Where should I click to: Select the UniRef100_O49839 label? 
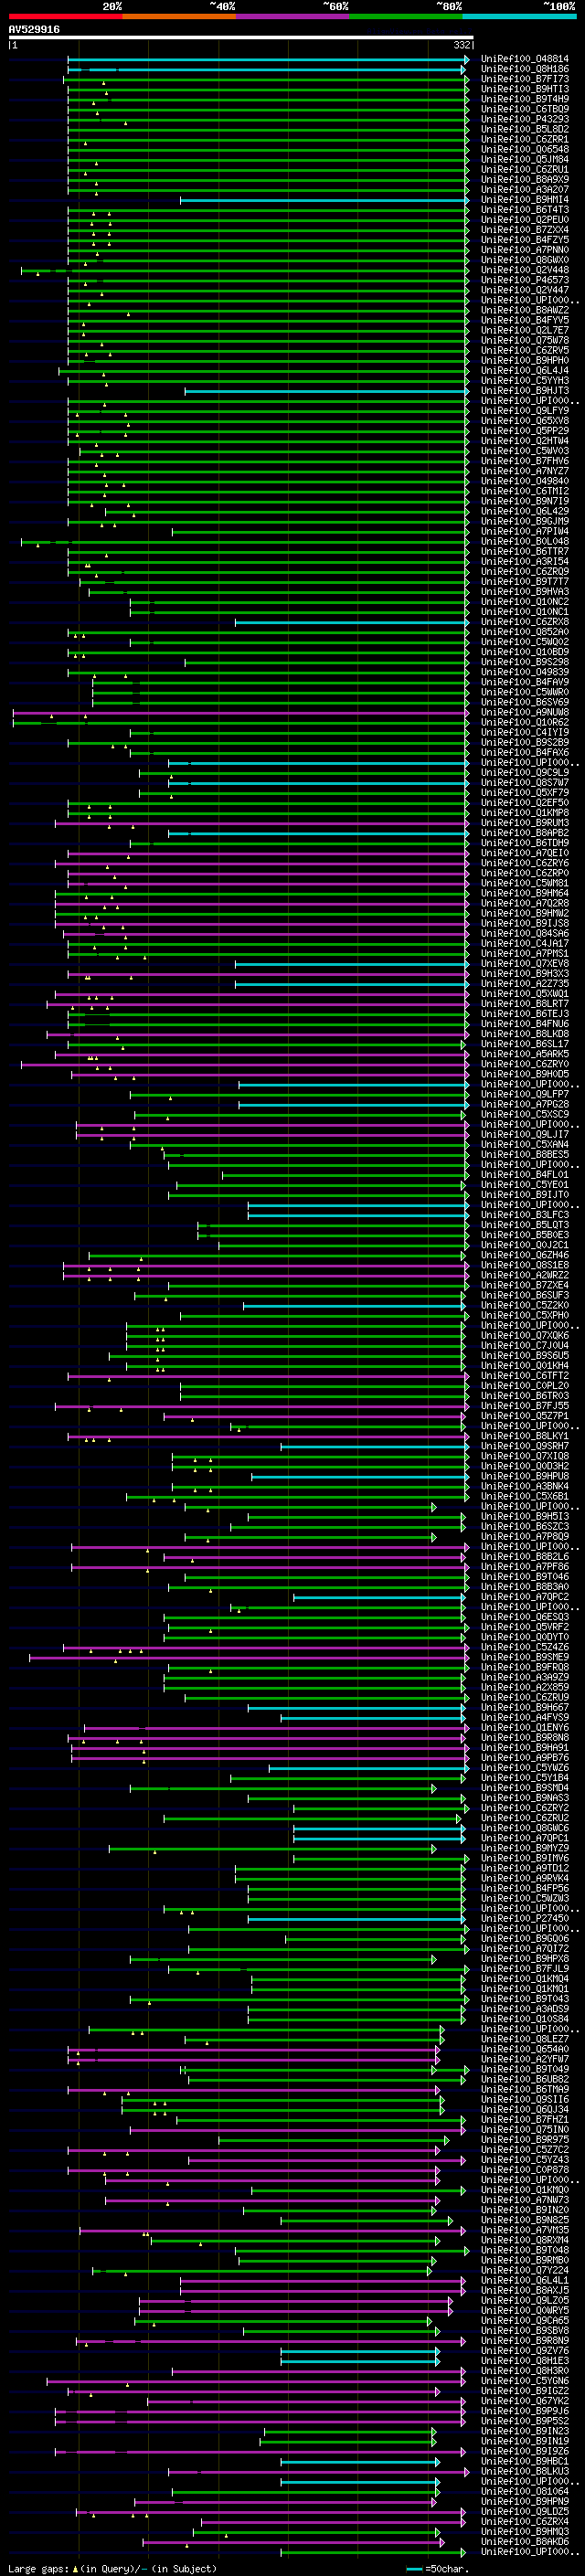pos(524,672)
